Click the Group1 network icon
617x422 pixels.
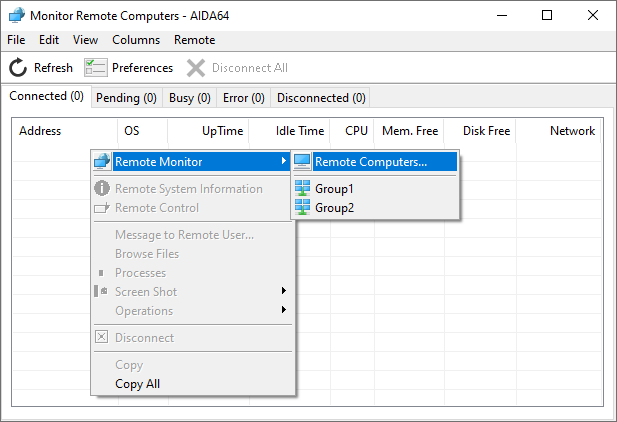(302, 188)
